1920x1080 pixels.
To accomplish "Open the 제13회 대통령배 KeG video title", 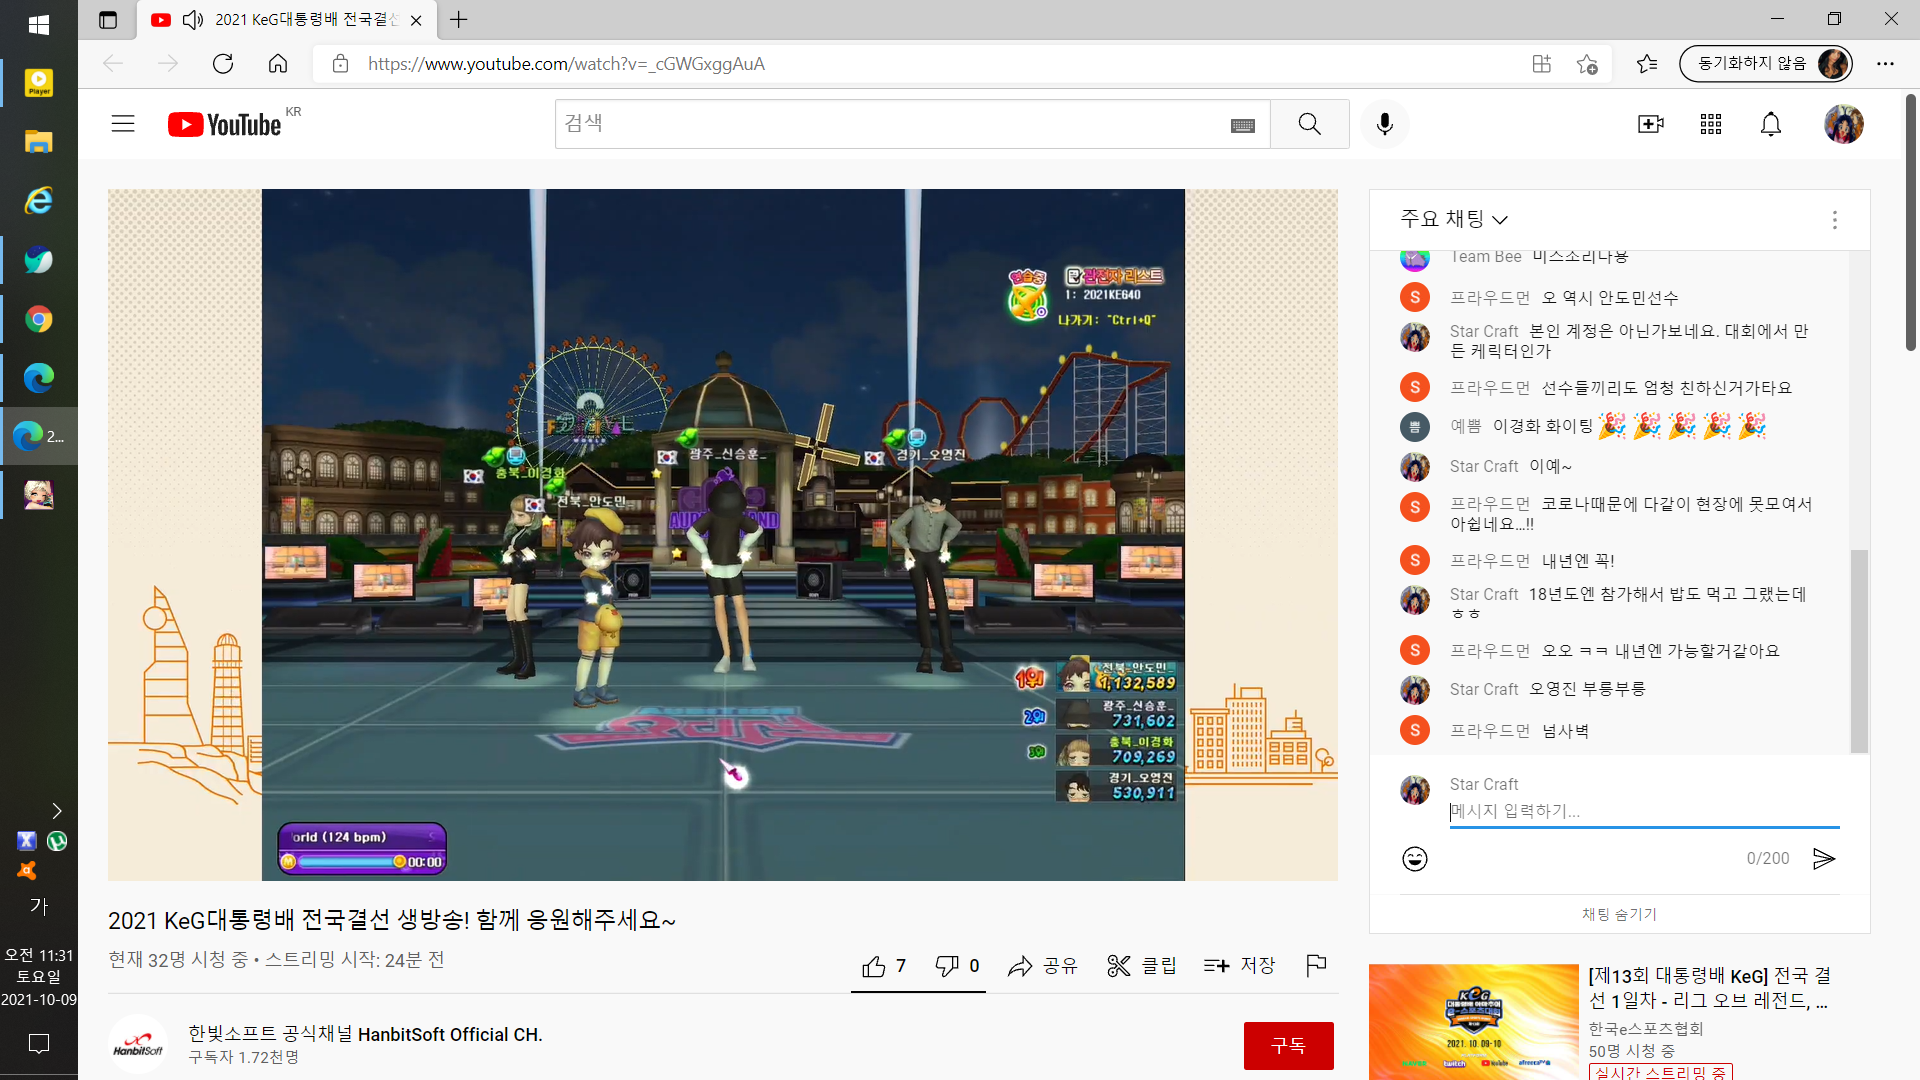I will pos(1709,988).
